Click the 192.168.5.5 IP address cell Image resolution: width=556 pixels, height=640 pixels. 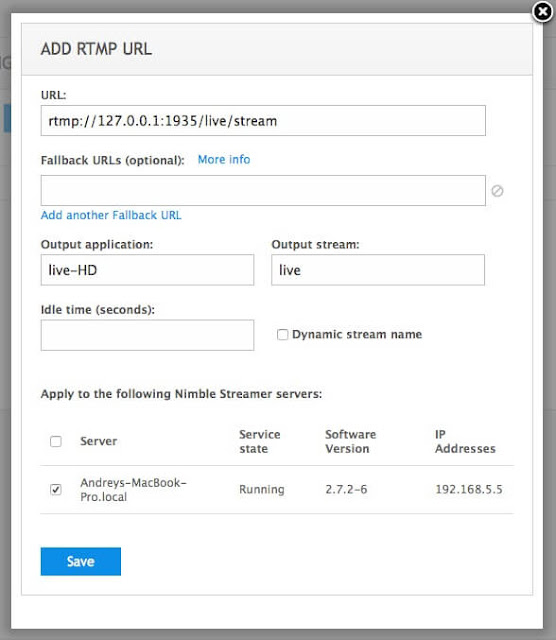pyautogui.click(x=469, y=489)
